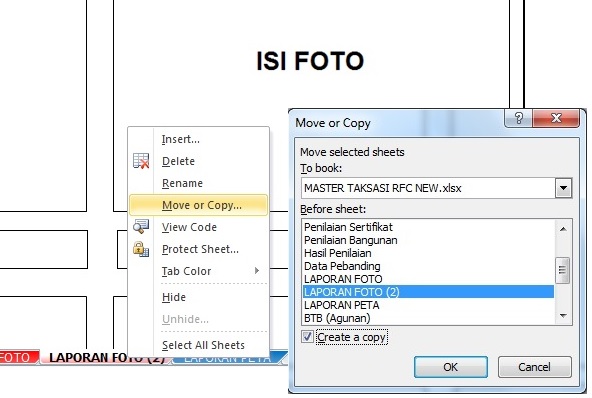Click the Delete sheet icon
The image size is (592, 398).
(x=141, y=161)
